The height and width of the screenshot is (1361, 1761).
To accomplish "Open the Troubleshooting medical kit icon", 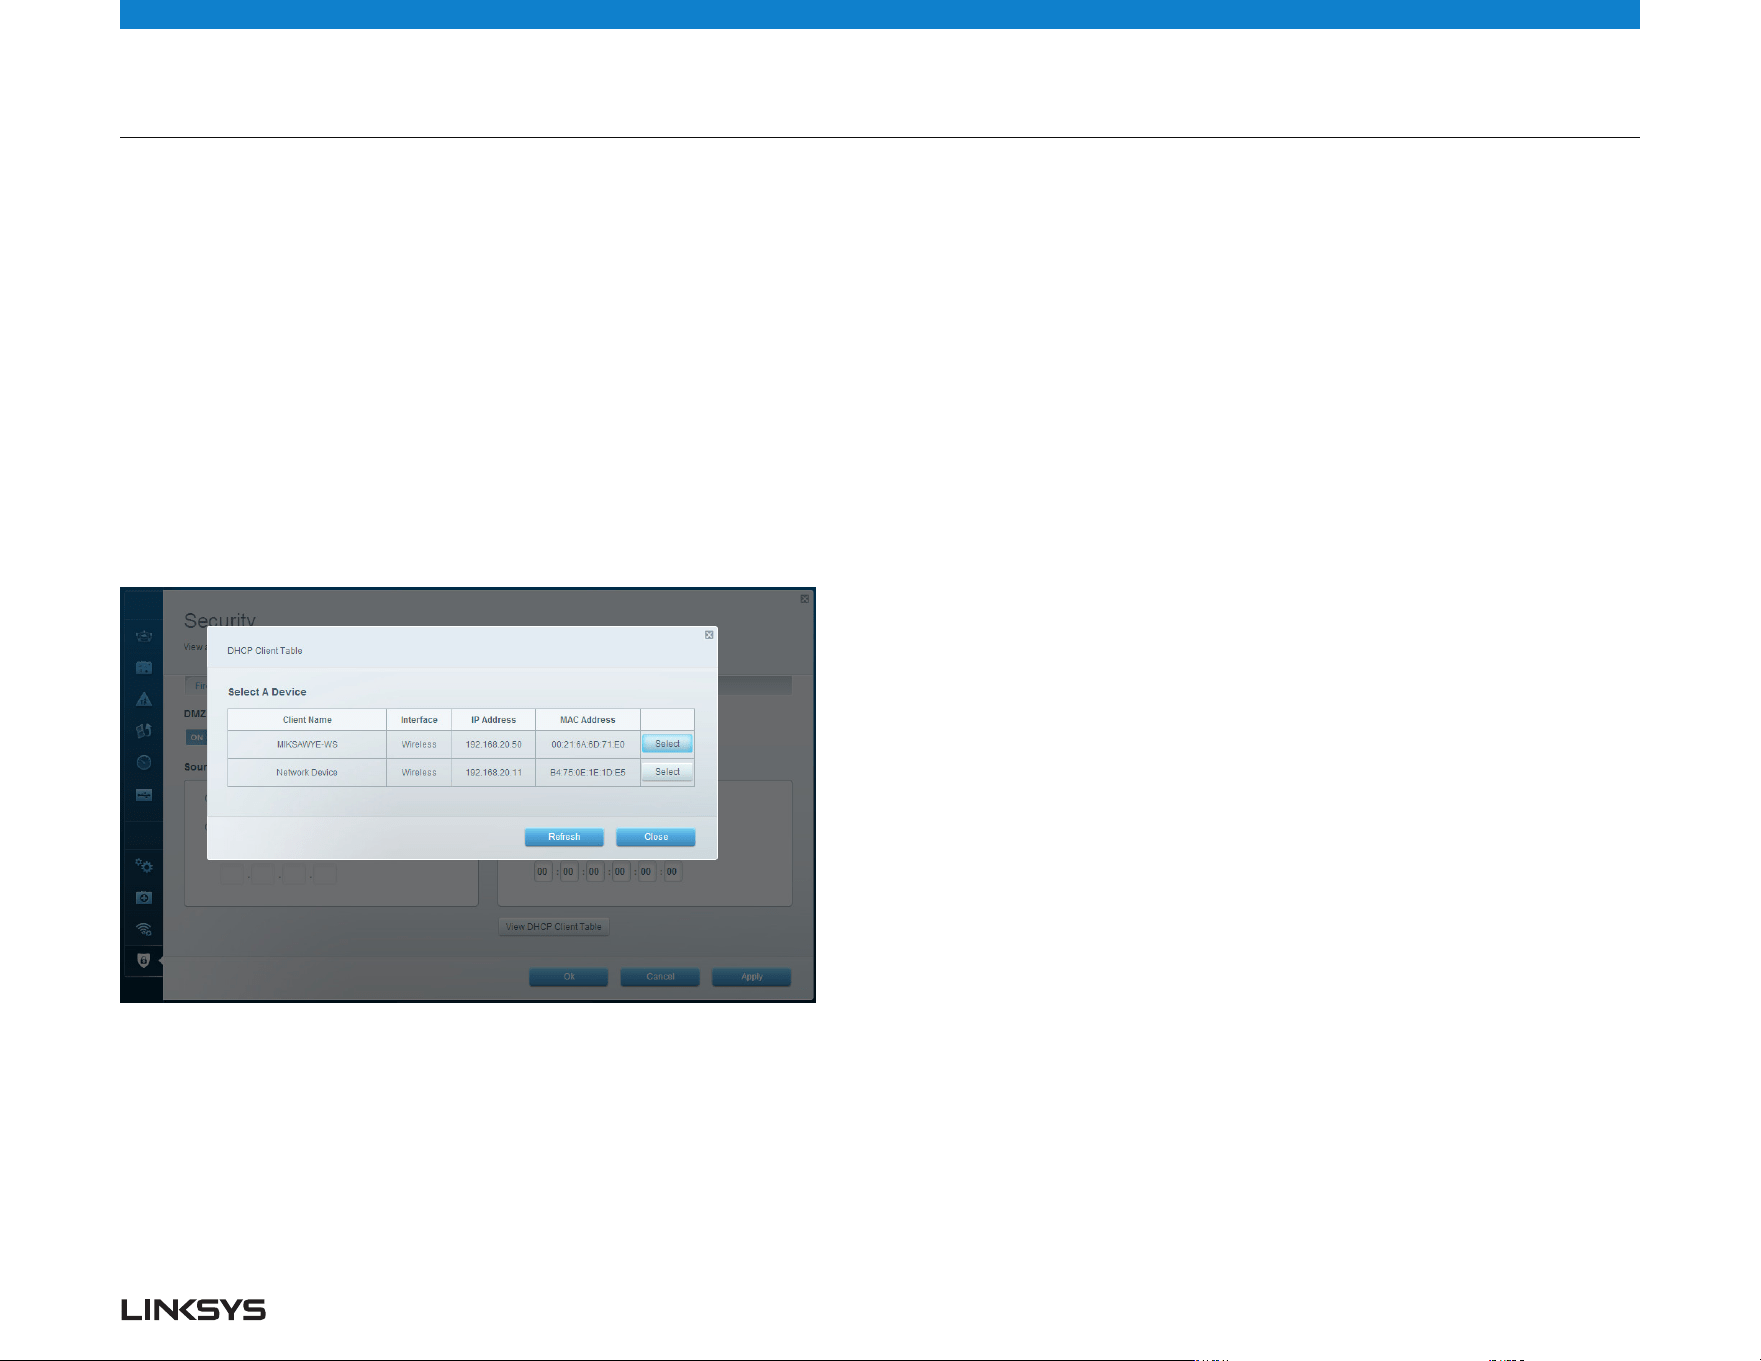I will click(x=144, y=897).
